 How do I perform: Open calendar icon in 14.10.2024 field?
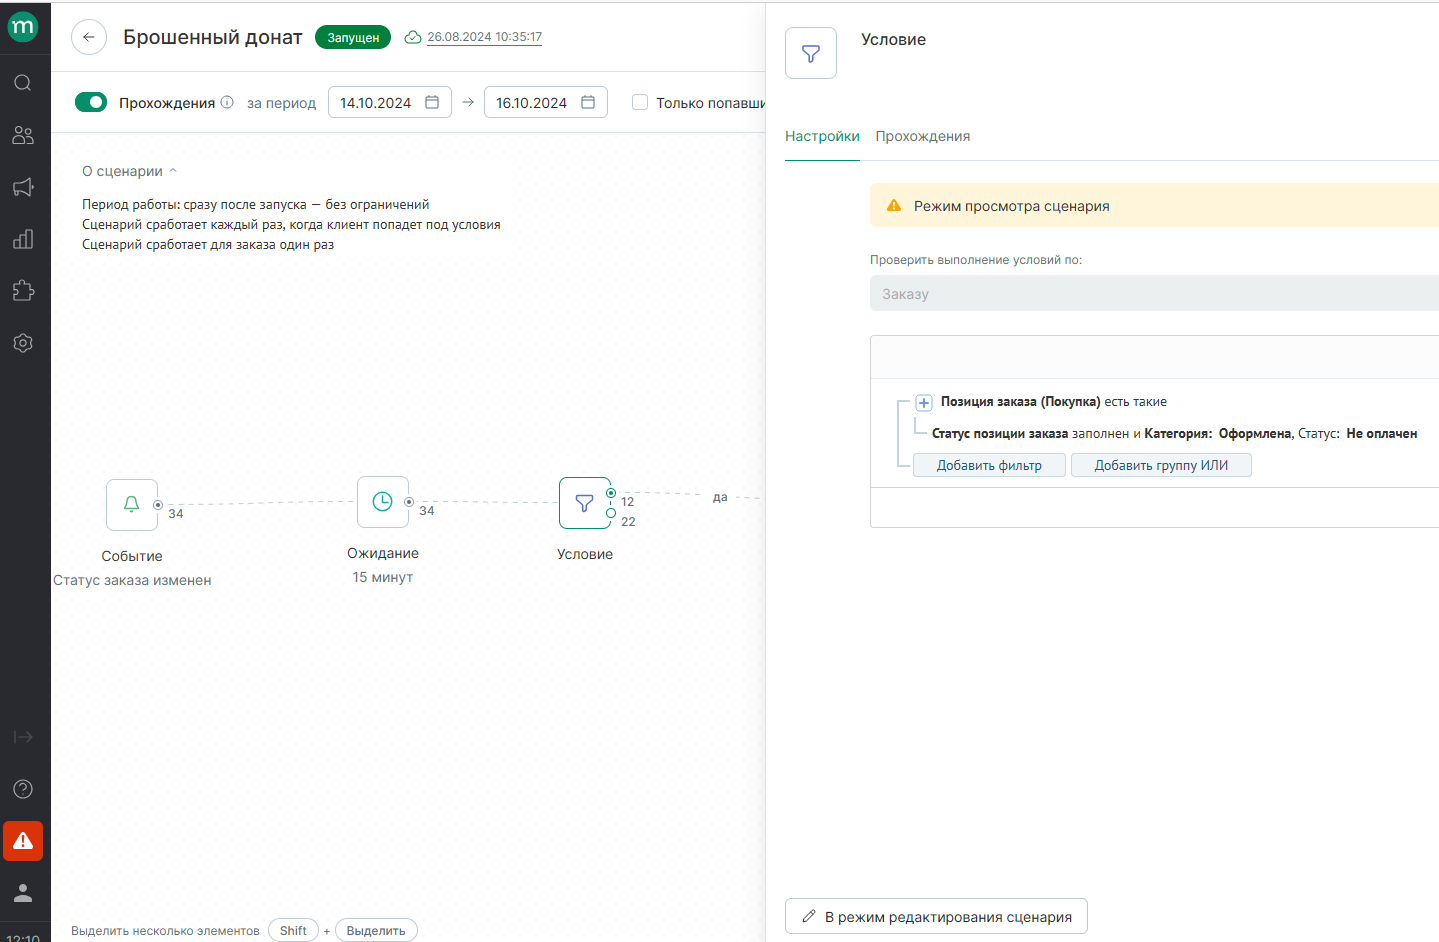pyautogui.click(x=432, y=102)
